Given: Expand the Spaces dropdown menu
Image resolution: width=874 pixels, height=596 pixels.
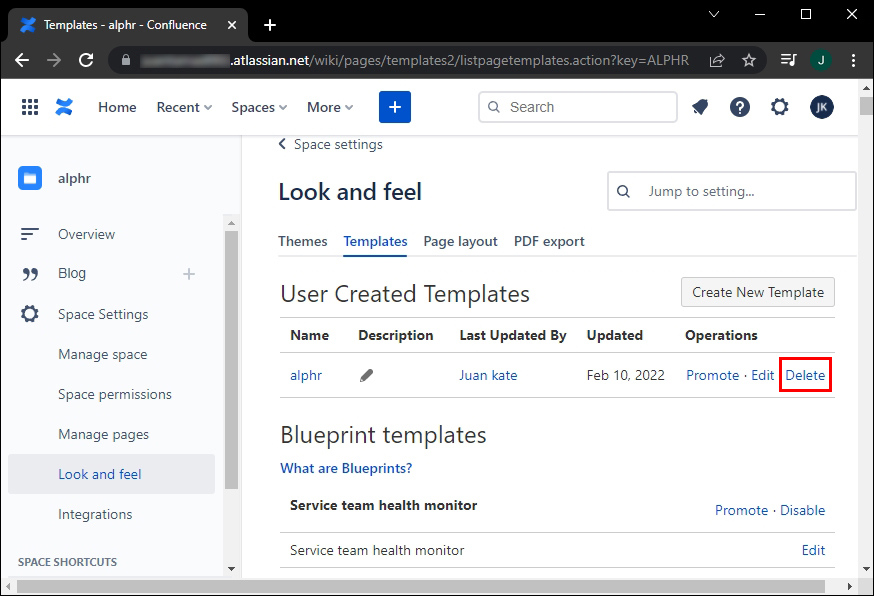Looking at the screenshot, I should tap(259, 107).
